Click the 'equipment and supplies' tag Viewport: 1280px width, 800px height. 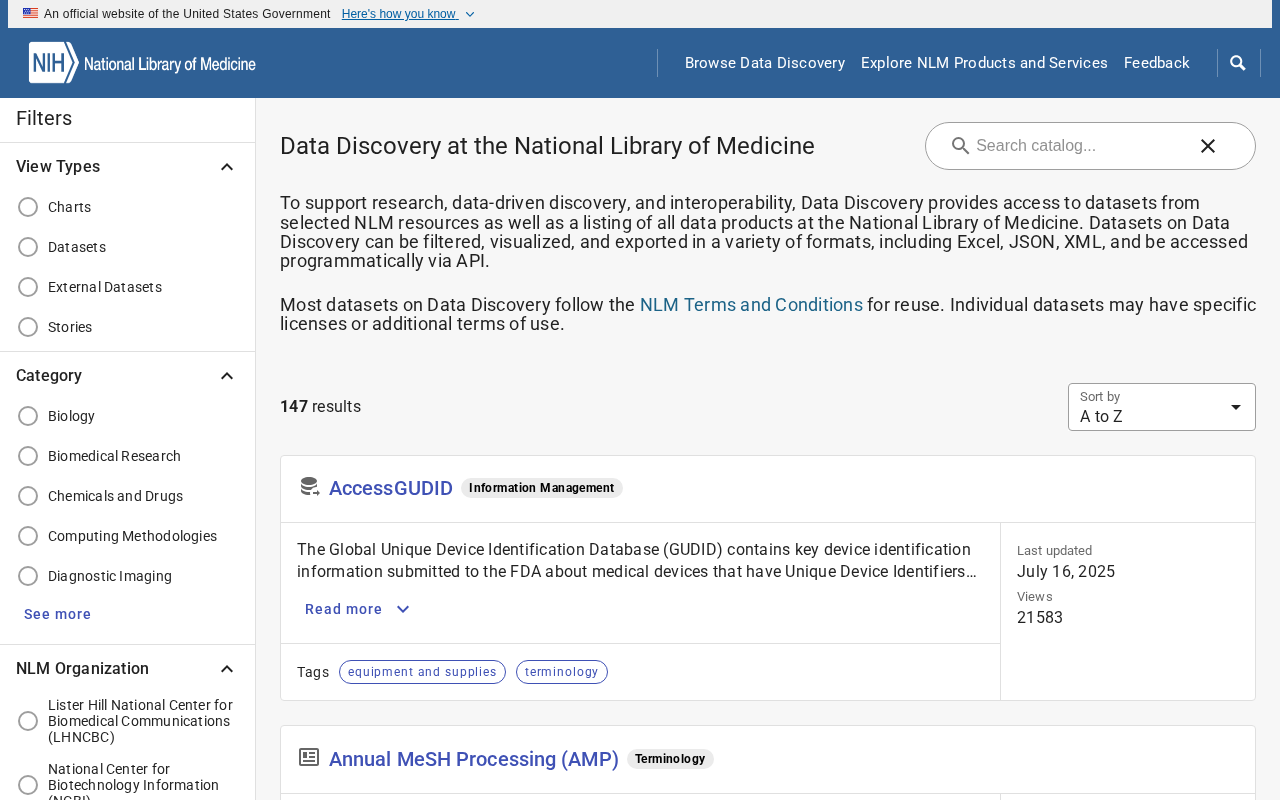pyautogui.click(x=422, y=672)
